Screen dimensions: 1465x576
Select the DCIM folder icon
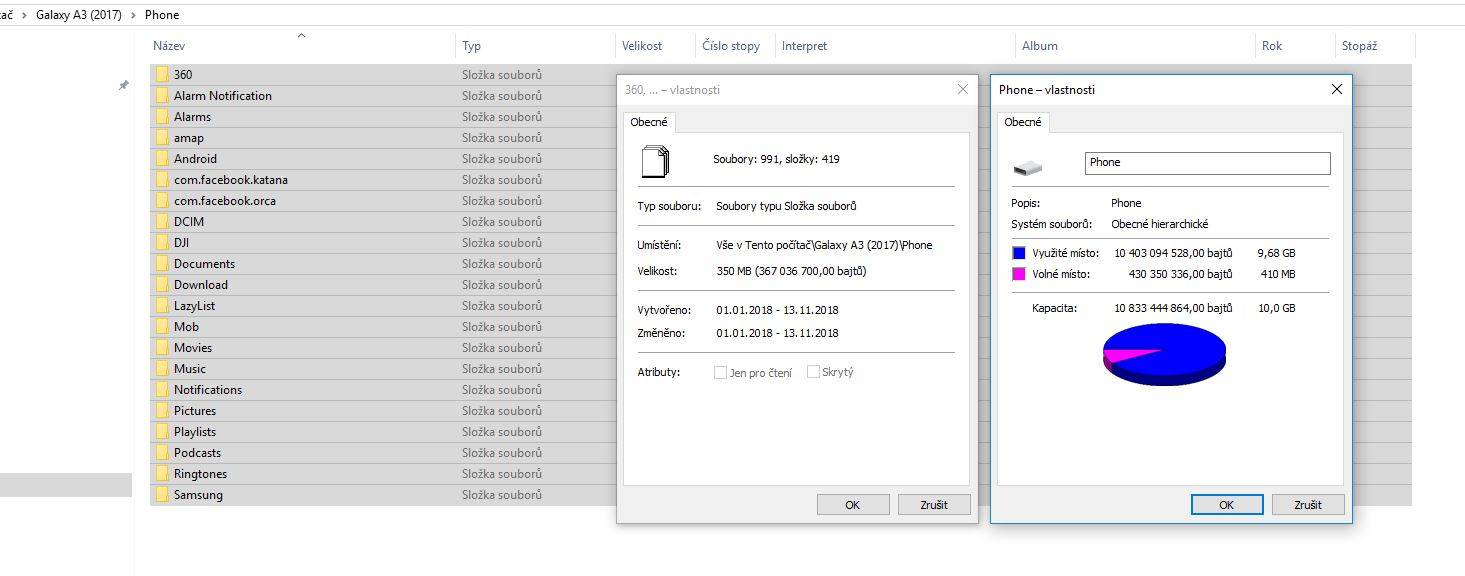(x=161, y=222)
